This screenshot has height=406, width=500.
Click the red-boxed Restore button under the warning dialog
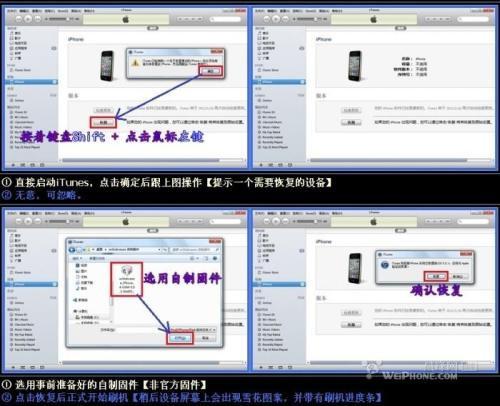click(103, 123)
